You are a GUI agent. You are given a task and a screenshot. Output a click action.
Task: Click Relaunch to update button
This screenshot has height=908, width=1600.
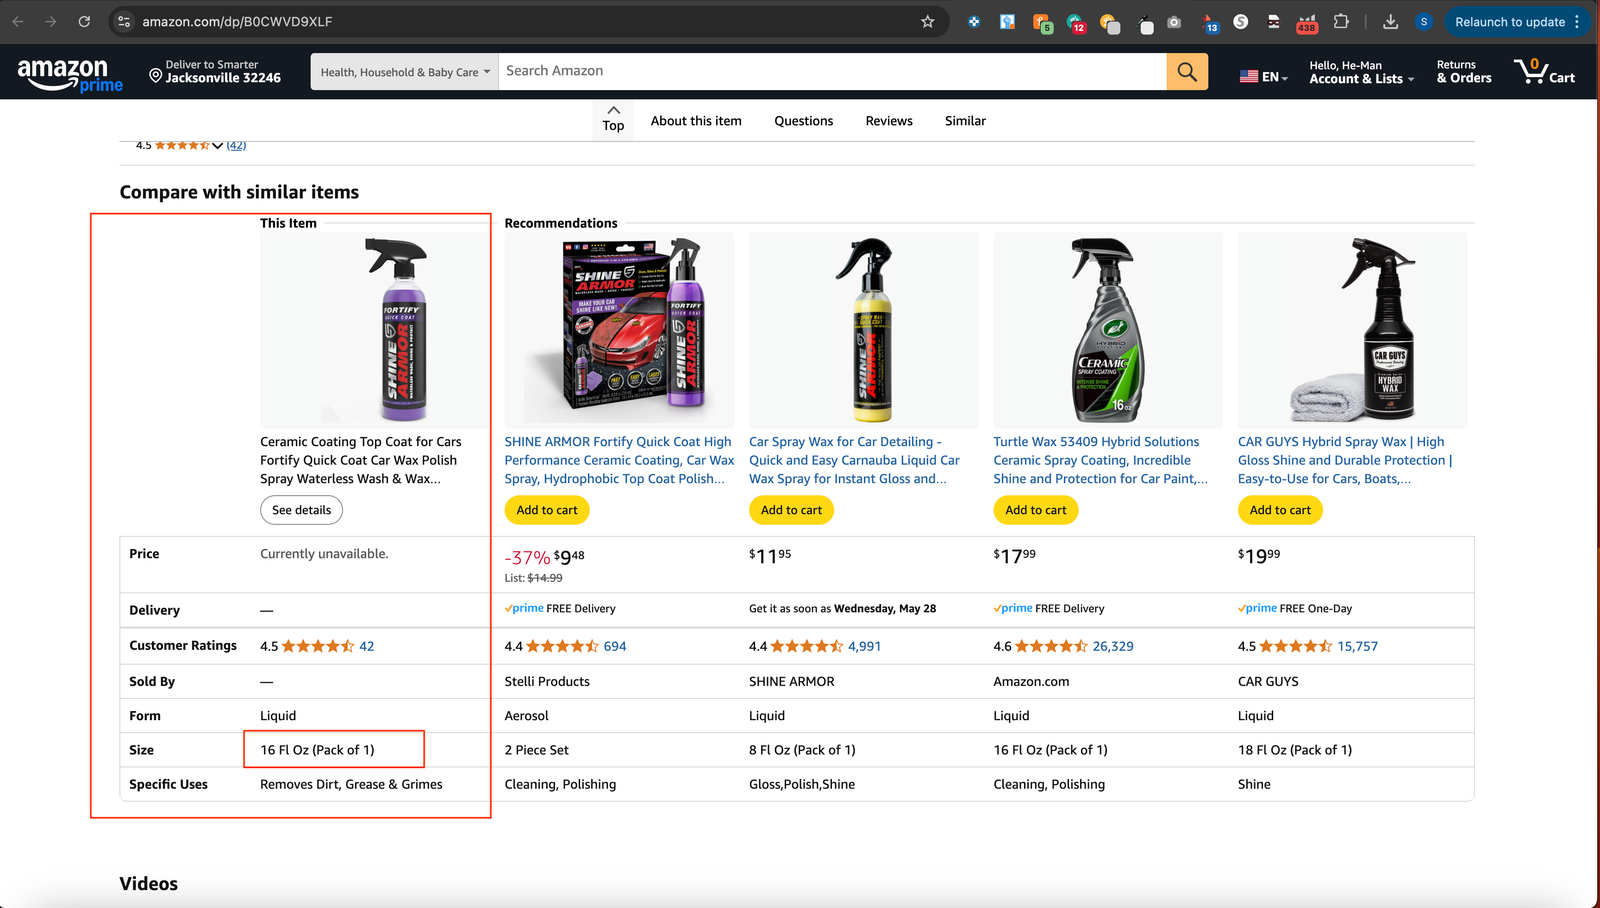coord(1516,21)
